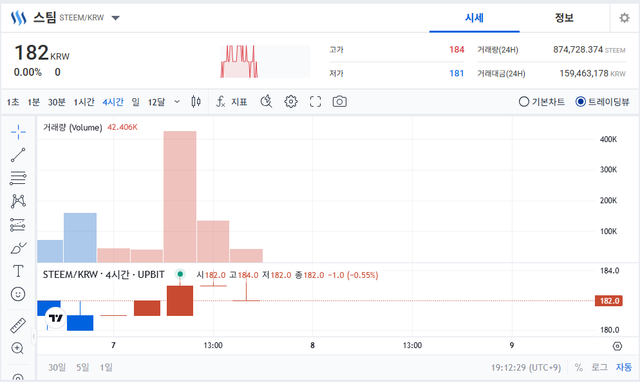Set the date range to 5일
Viewport: 640px width, 382px height.
pyautogui.click(x=82, y=368)
